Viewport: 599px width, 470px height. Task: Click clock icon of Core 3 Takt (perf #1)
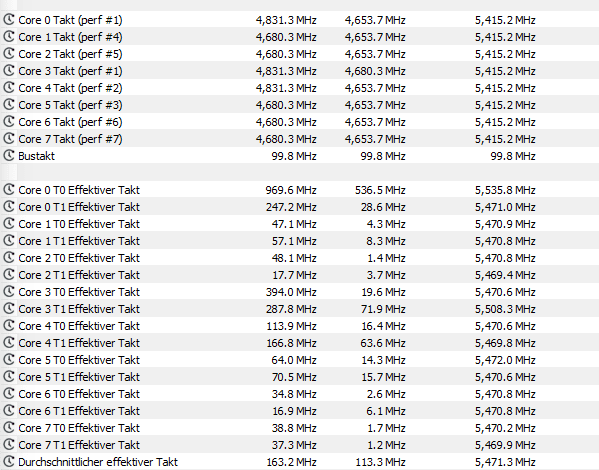point(9,71)
